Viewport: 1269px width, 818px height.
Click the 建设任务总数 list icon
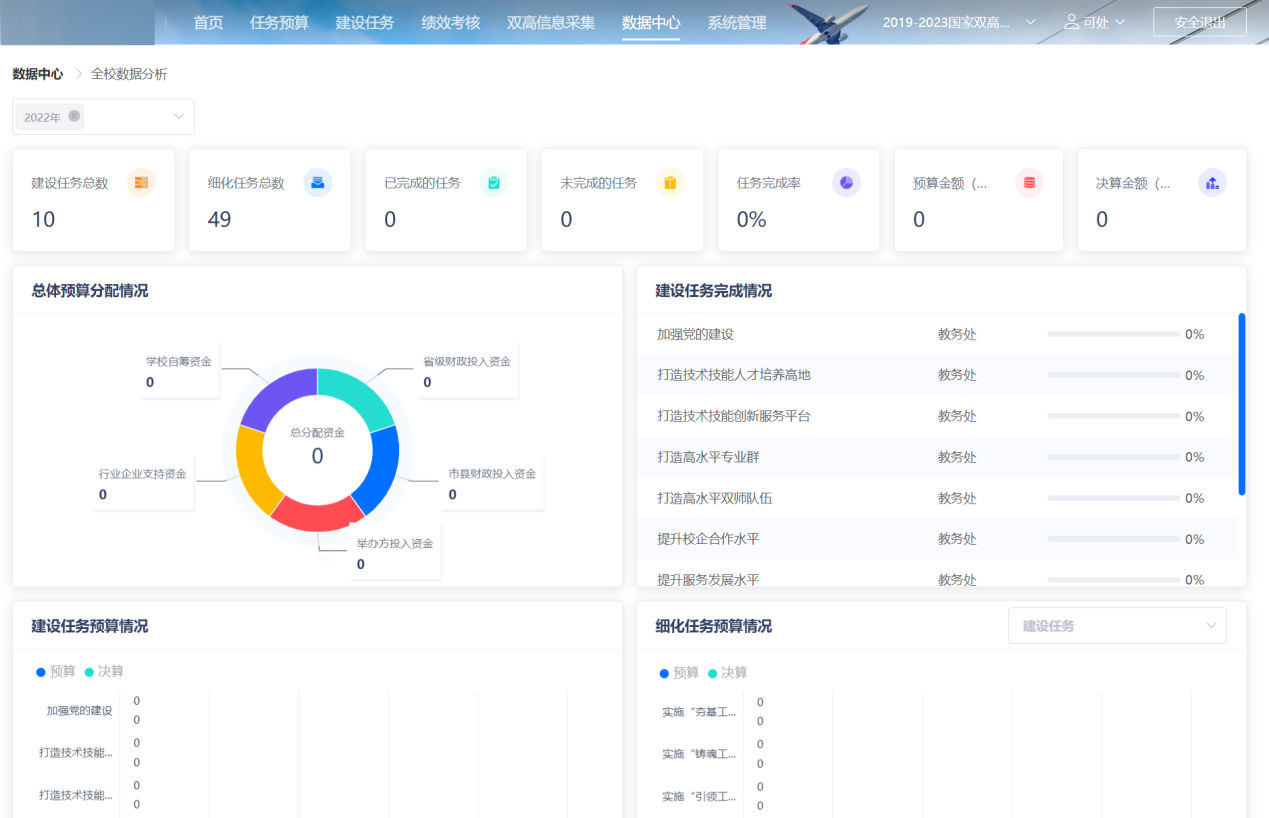[140, 184]
